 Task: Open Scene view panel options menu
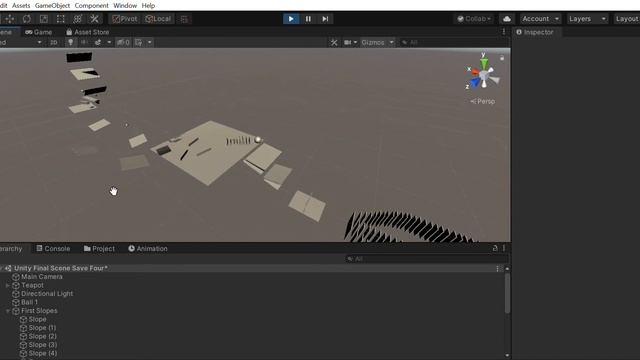tap(504, 32)
